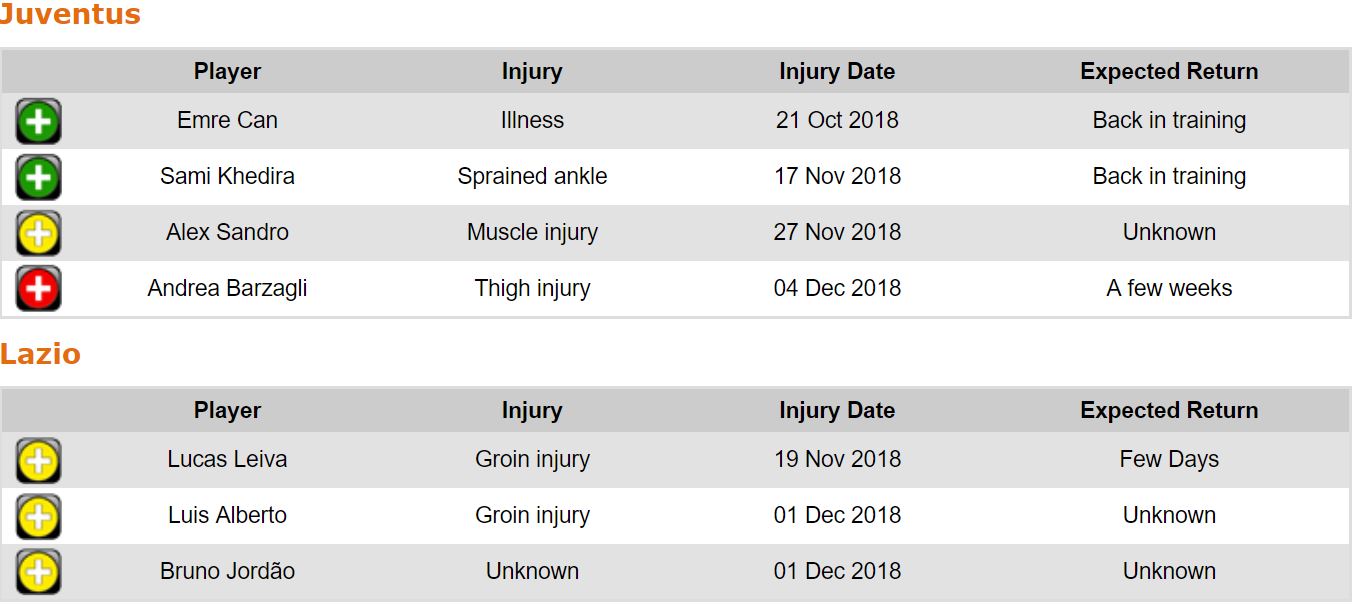
Task: Click the 04 Dec 2018 date cell
Action: (x=836, y=289)
